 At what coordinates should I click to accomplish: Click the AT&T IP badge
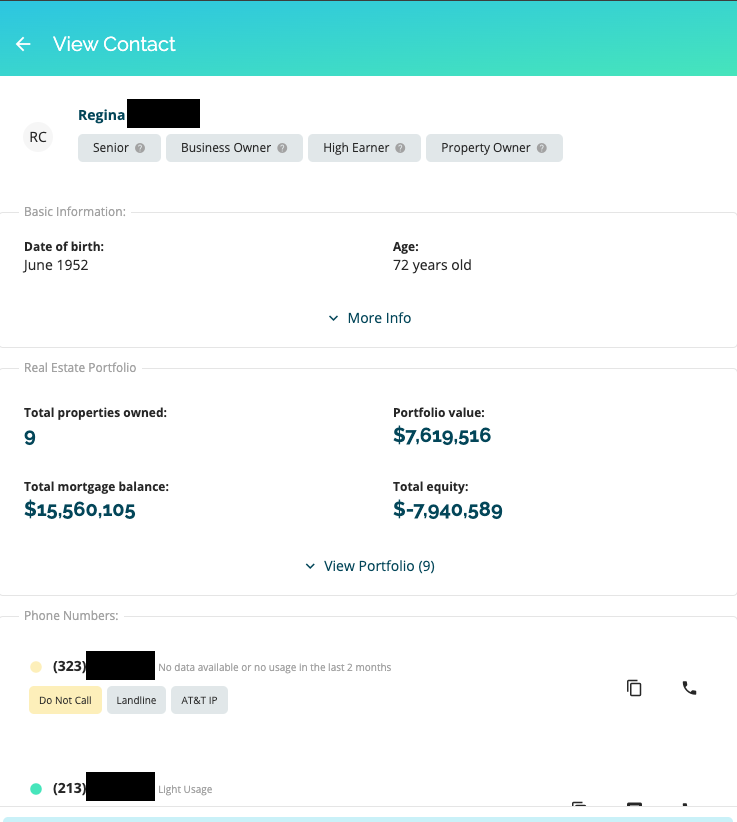199,700
